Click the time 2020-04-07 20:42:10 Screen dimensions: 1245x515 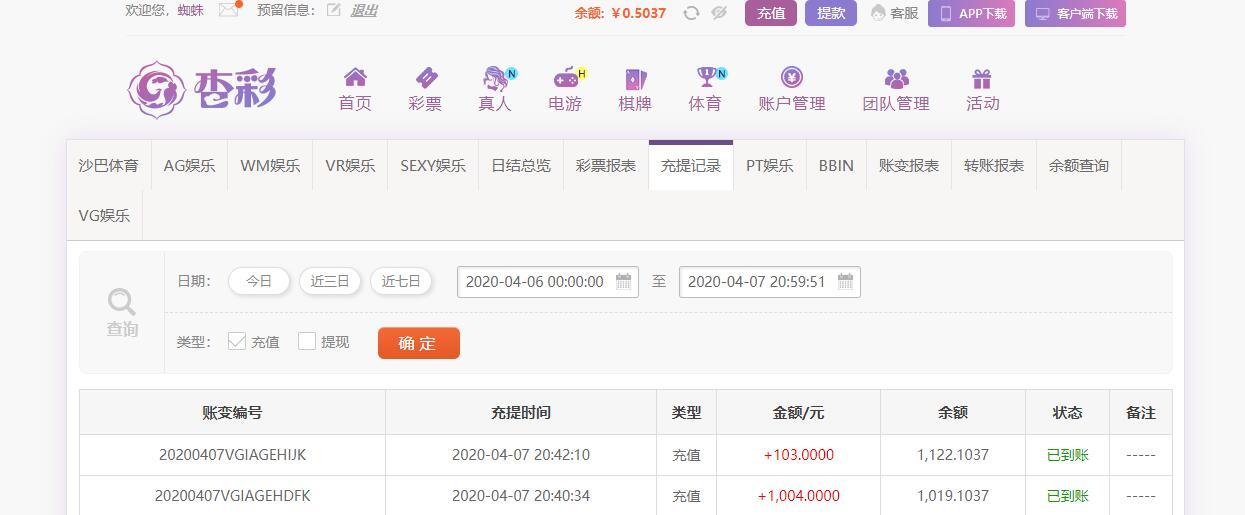521,454
